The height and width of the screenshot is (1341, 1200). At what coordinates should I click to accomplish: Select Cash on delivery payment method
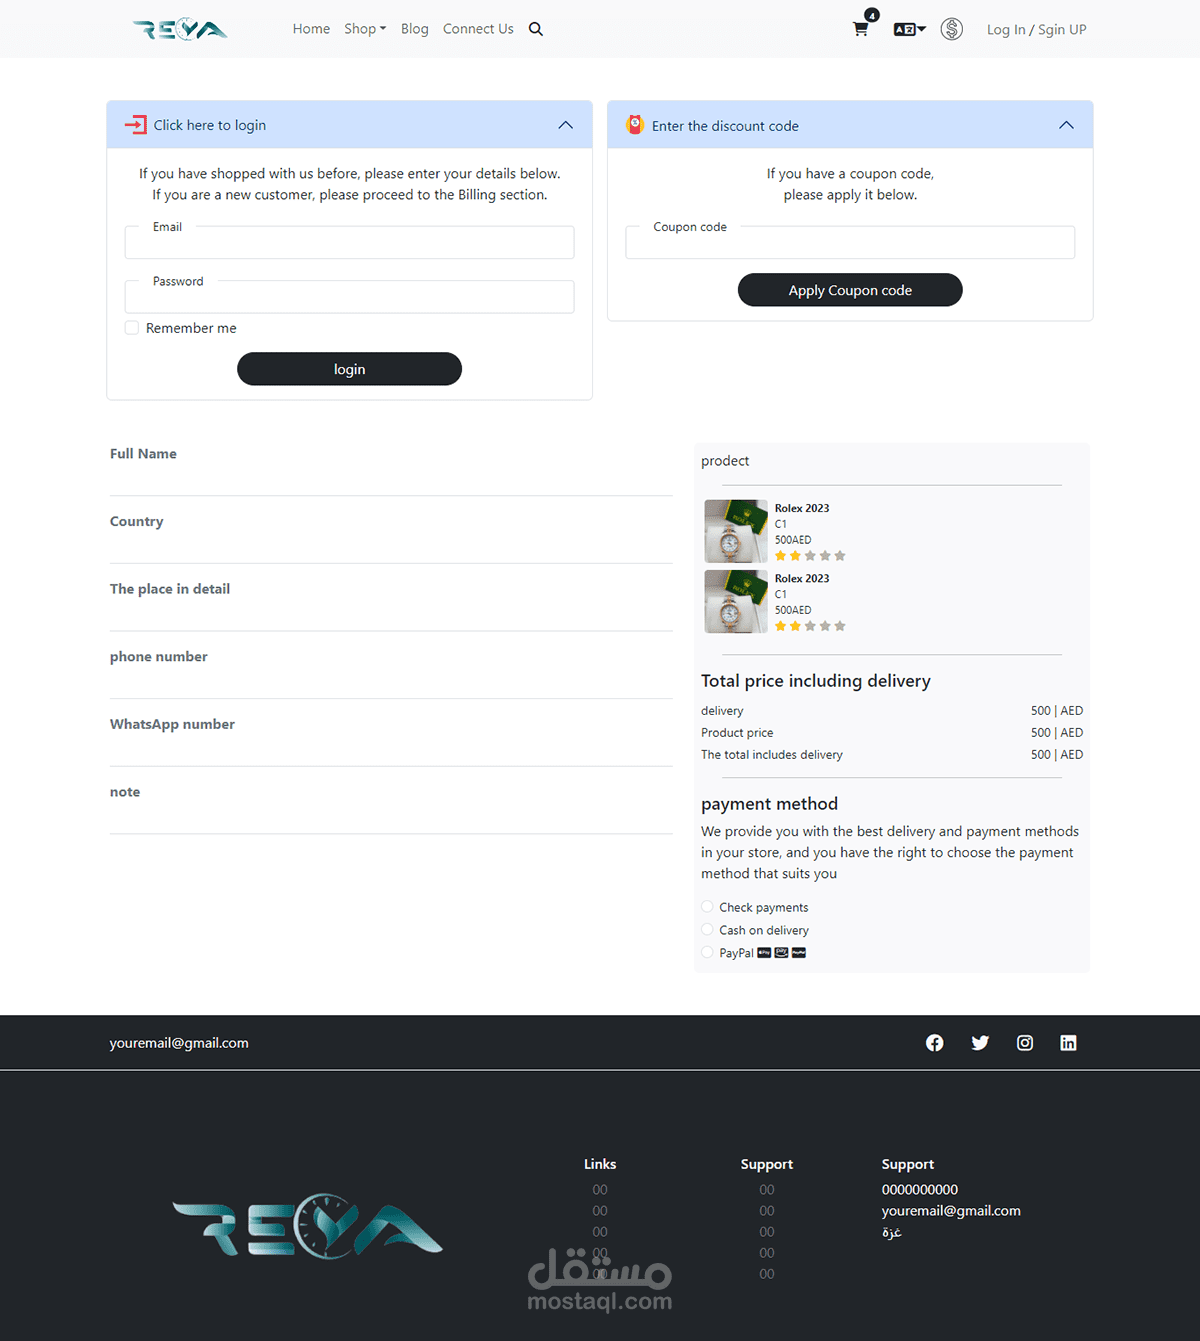click(707, 929)
